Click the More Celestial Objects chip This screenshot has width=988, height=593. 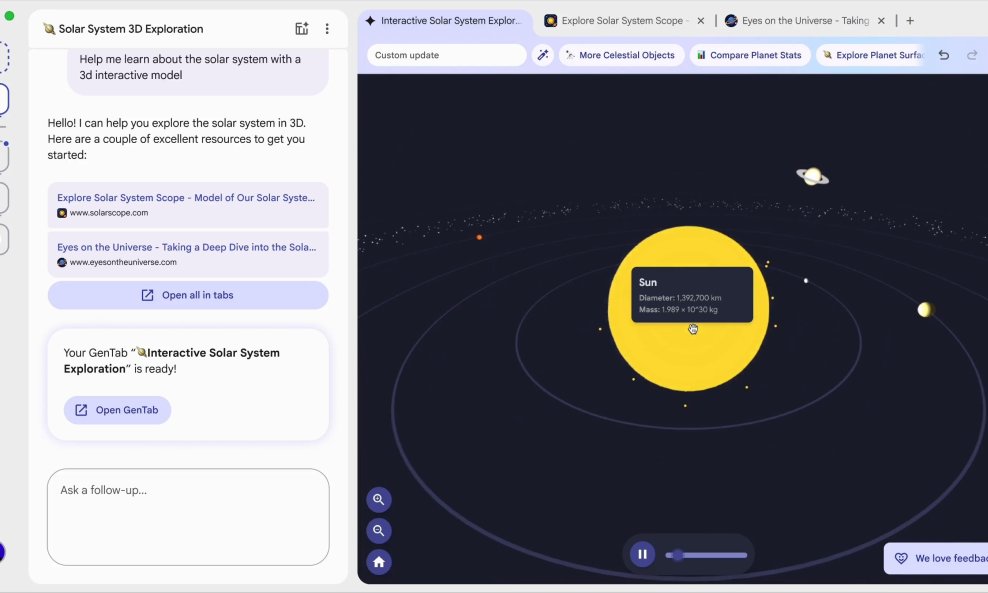pyautogui.click(x=621, y=55)
